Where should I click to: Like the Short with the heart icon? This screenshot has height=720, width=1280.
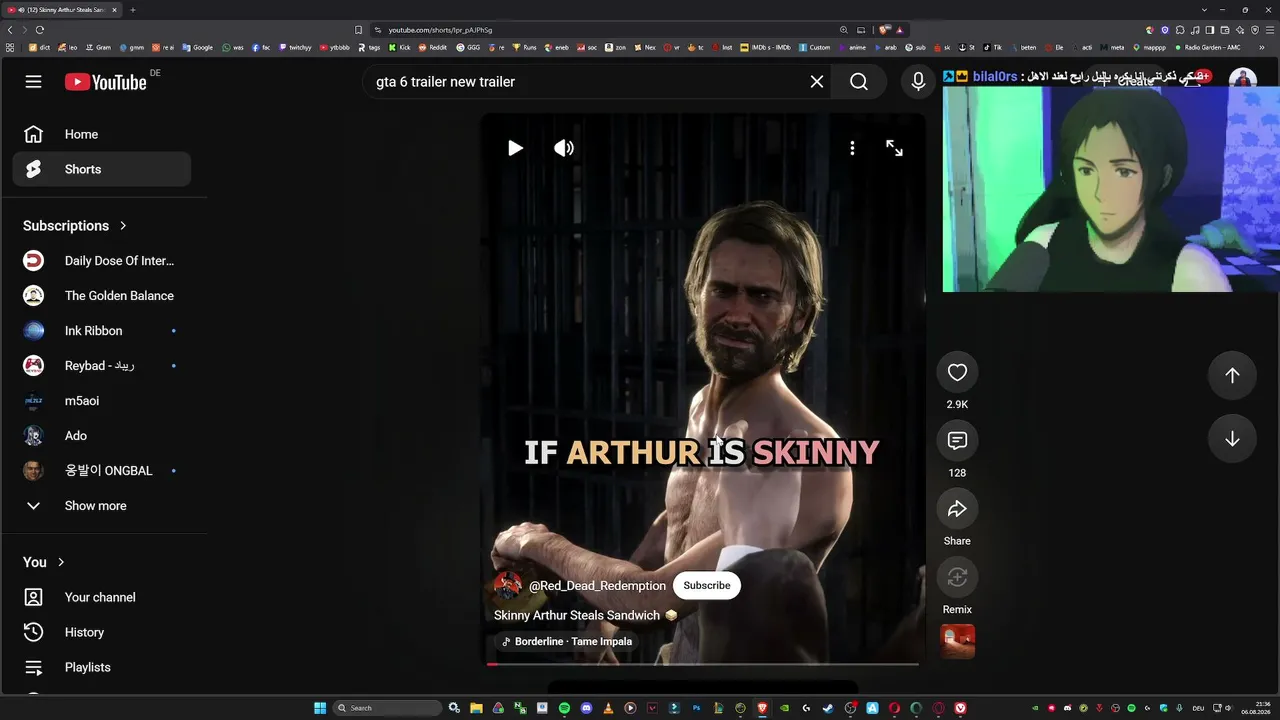(957, 372)
